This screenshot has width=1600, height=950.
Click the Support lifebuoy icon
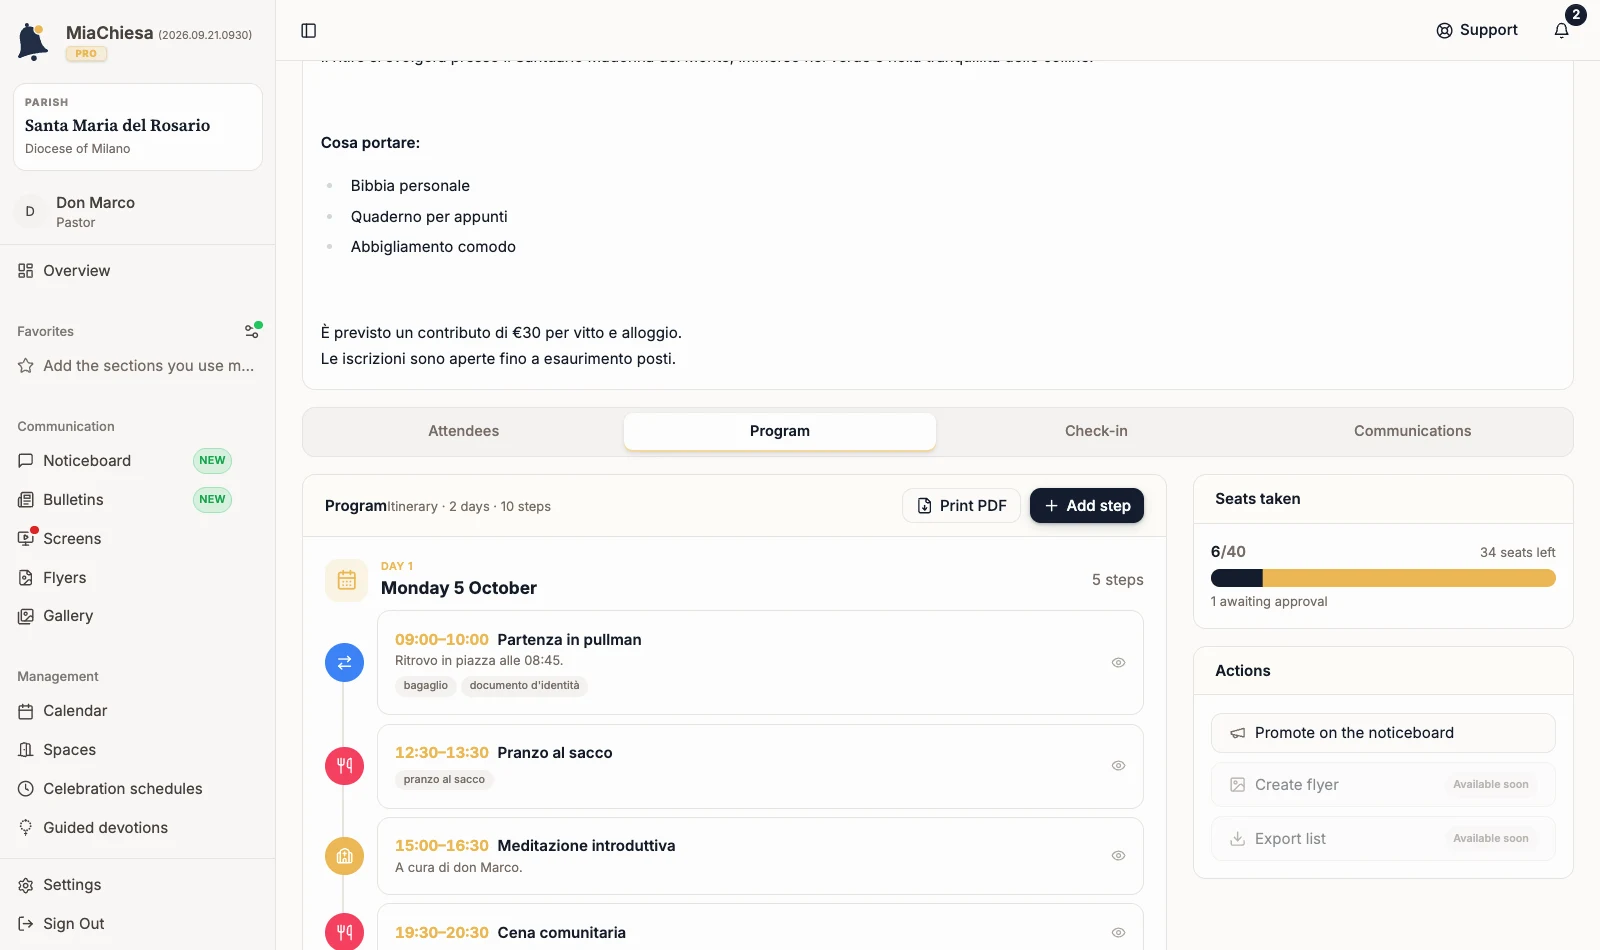coord(1444,30)
